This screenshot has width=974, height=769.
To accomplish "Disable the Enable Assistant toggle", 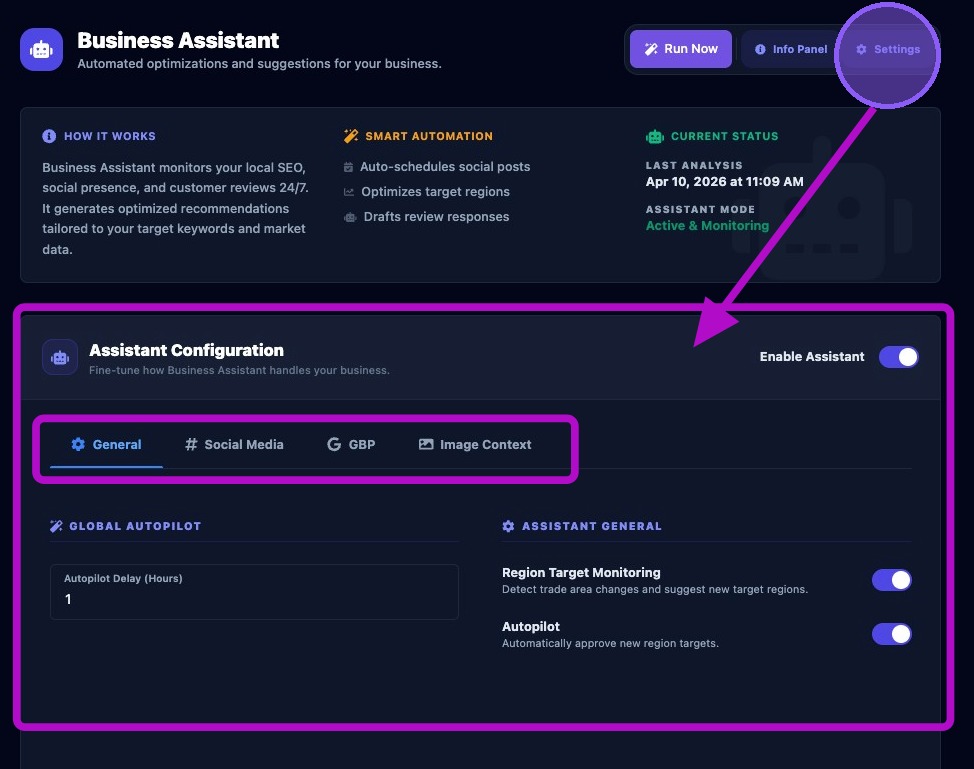I will click(x=898, y=357).
